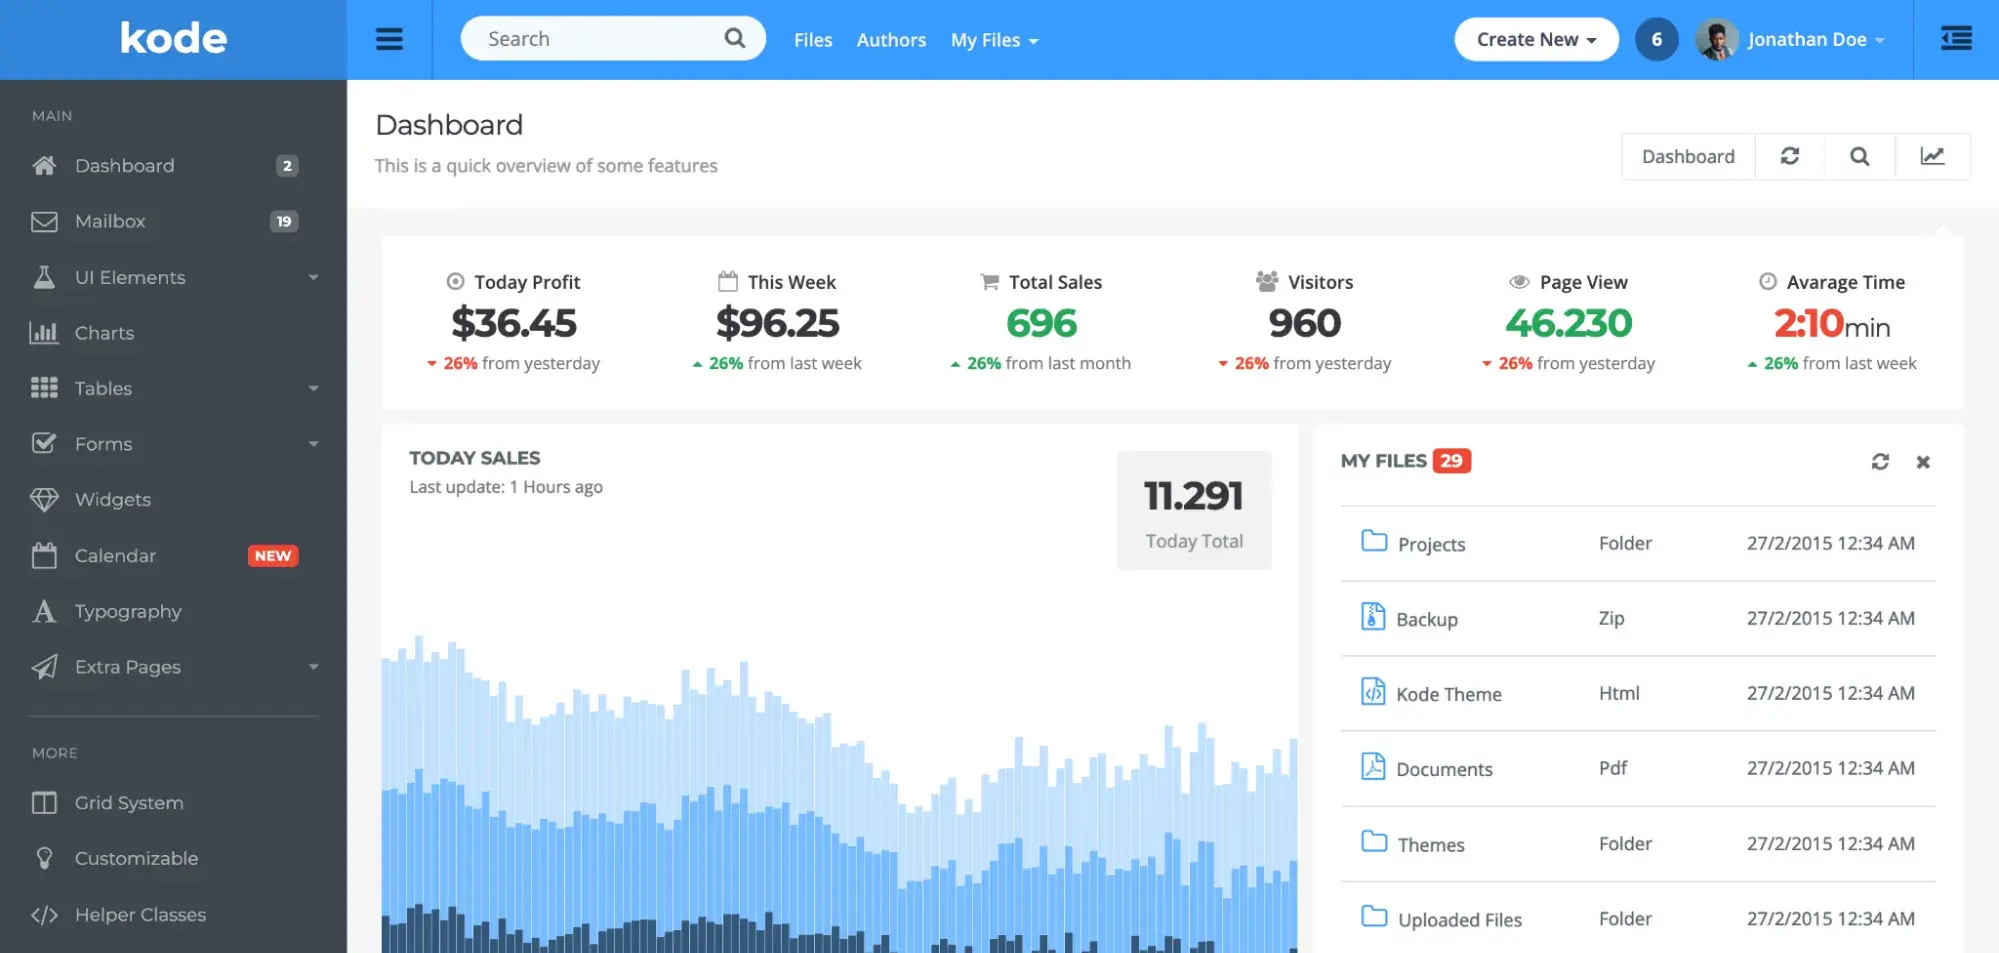Screen dimensions: 1999x953
Task: Open Mailbox in the sidebar
Action: point(110,221)
